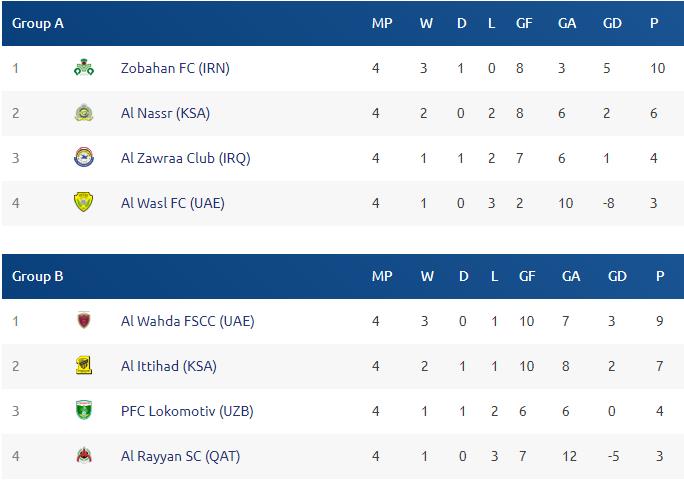The width and height of the screenshot is (684, 480).
Task: Click the Al Rayyan SC crest
Action: tap(84, 456)
